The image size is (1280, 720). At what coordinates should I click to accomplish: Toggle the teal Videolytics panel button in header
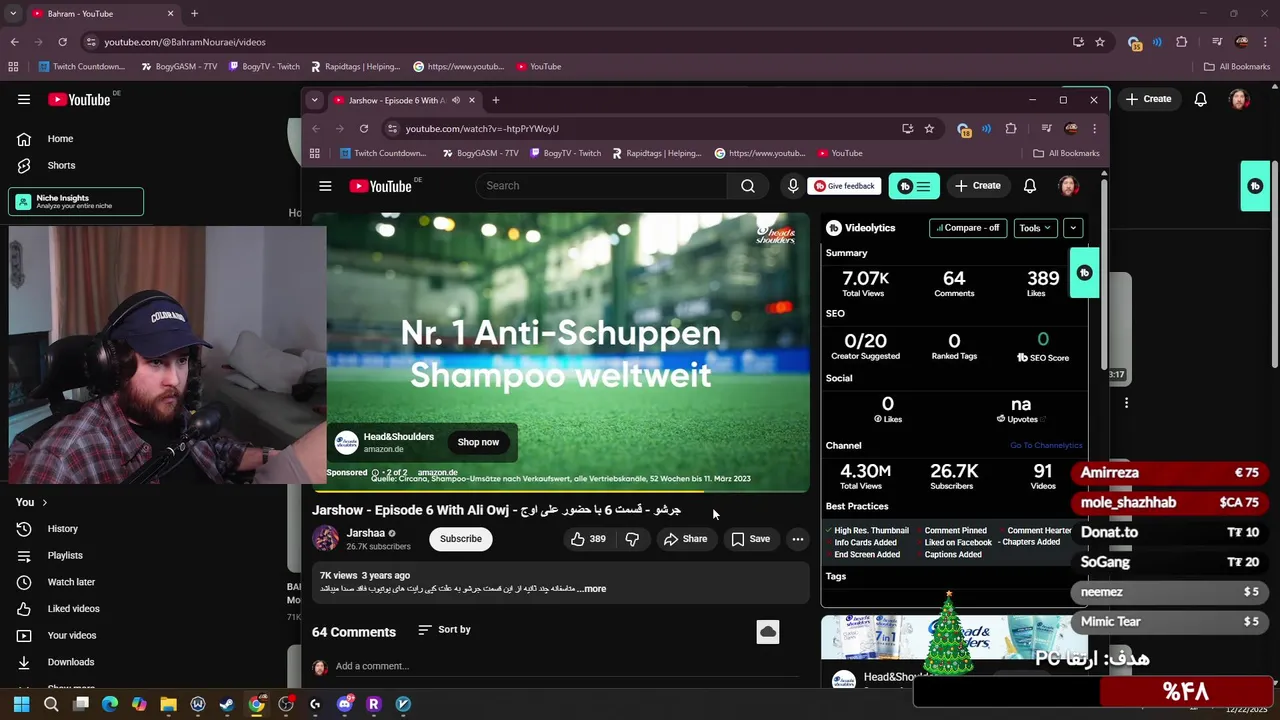pos(914,186)
